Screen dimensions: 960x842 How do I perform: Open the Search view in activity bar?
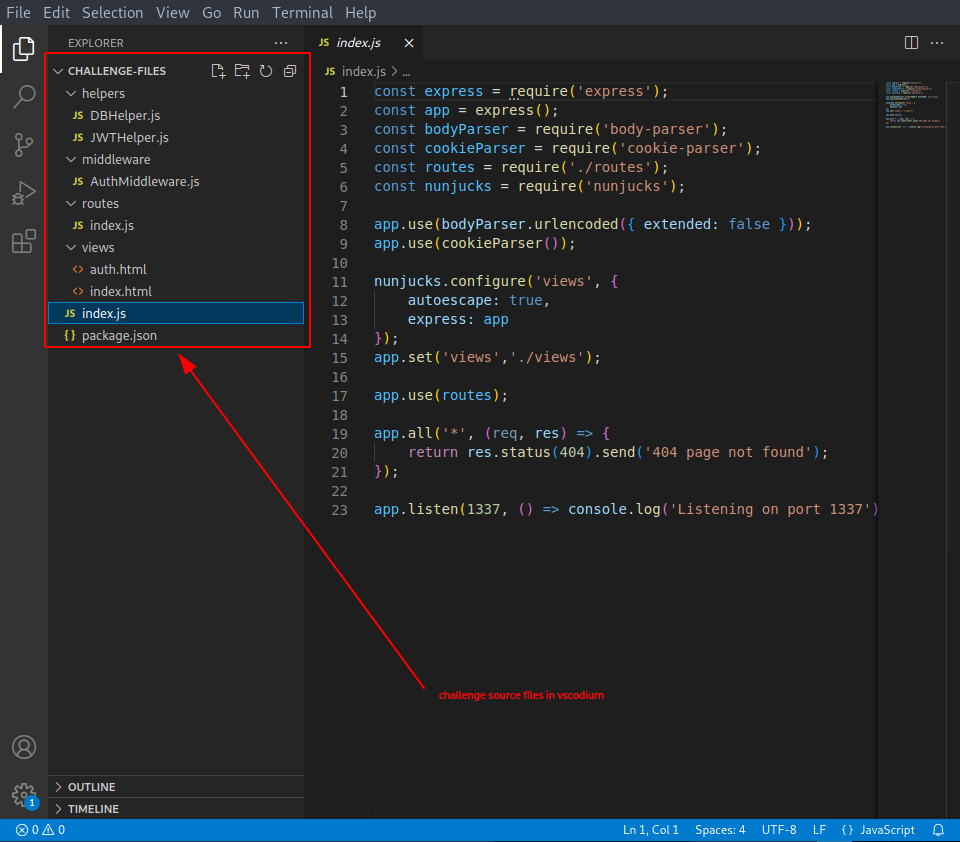pos(24,97)
